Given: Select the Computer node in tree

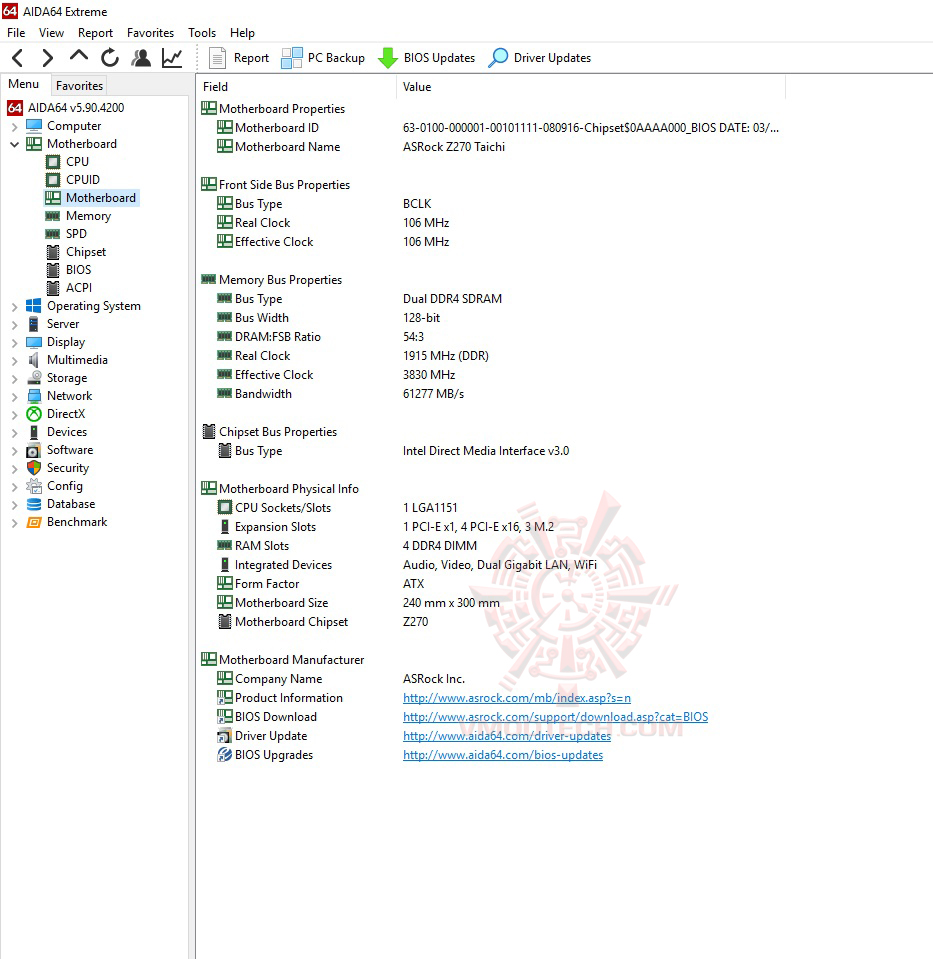Looking at the screenshot, I should [x=64, y=126].
